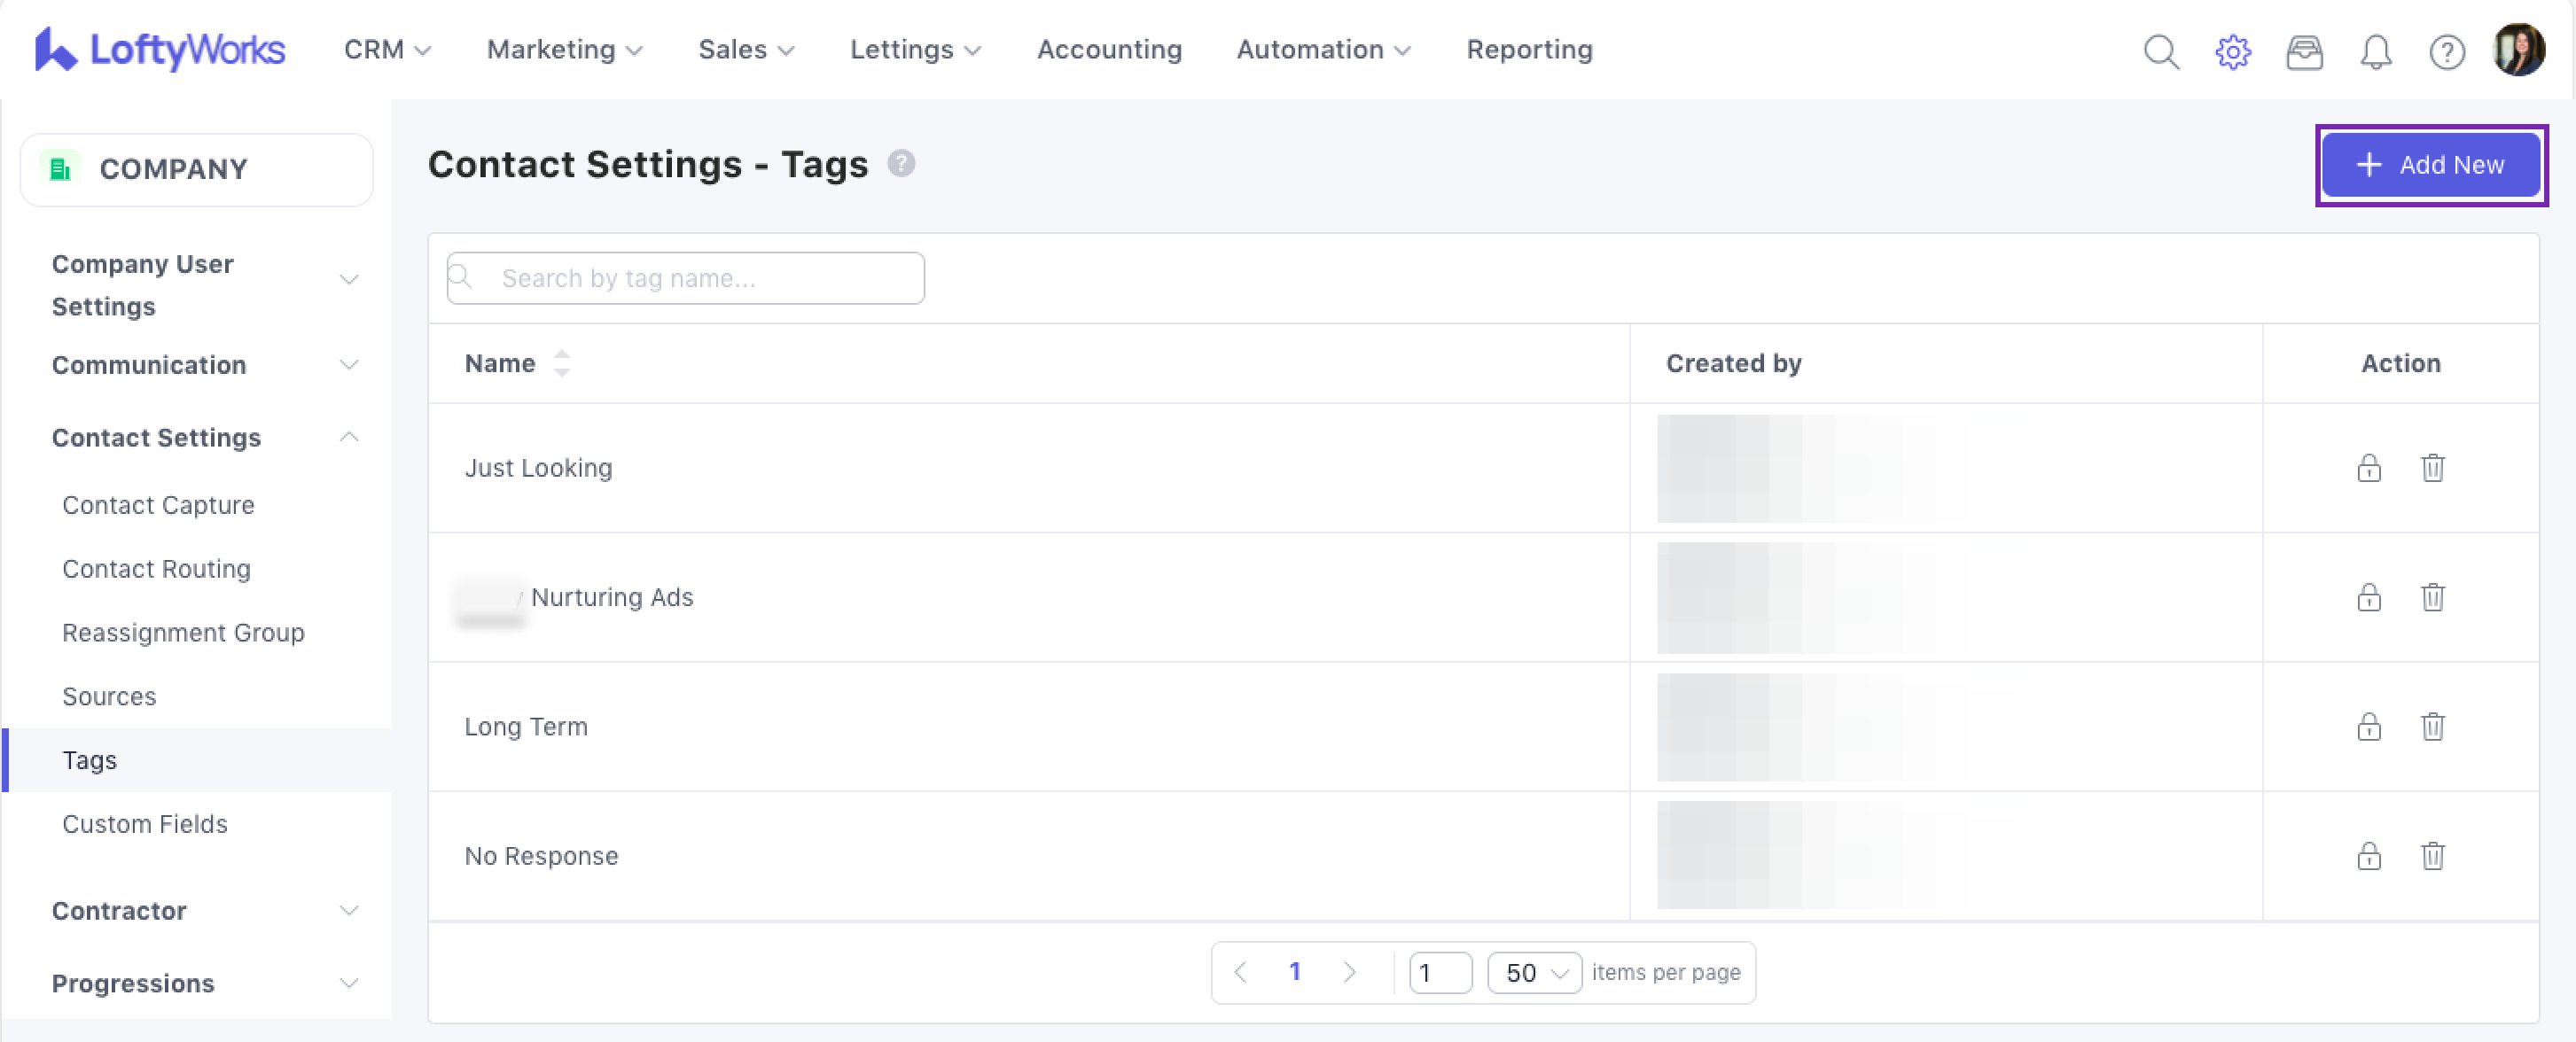Open the Reporting menu item
Screen dimensions: 2576x1042
[x=1528, y=49]
